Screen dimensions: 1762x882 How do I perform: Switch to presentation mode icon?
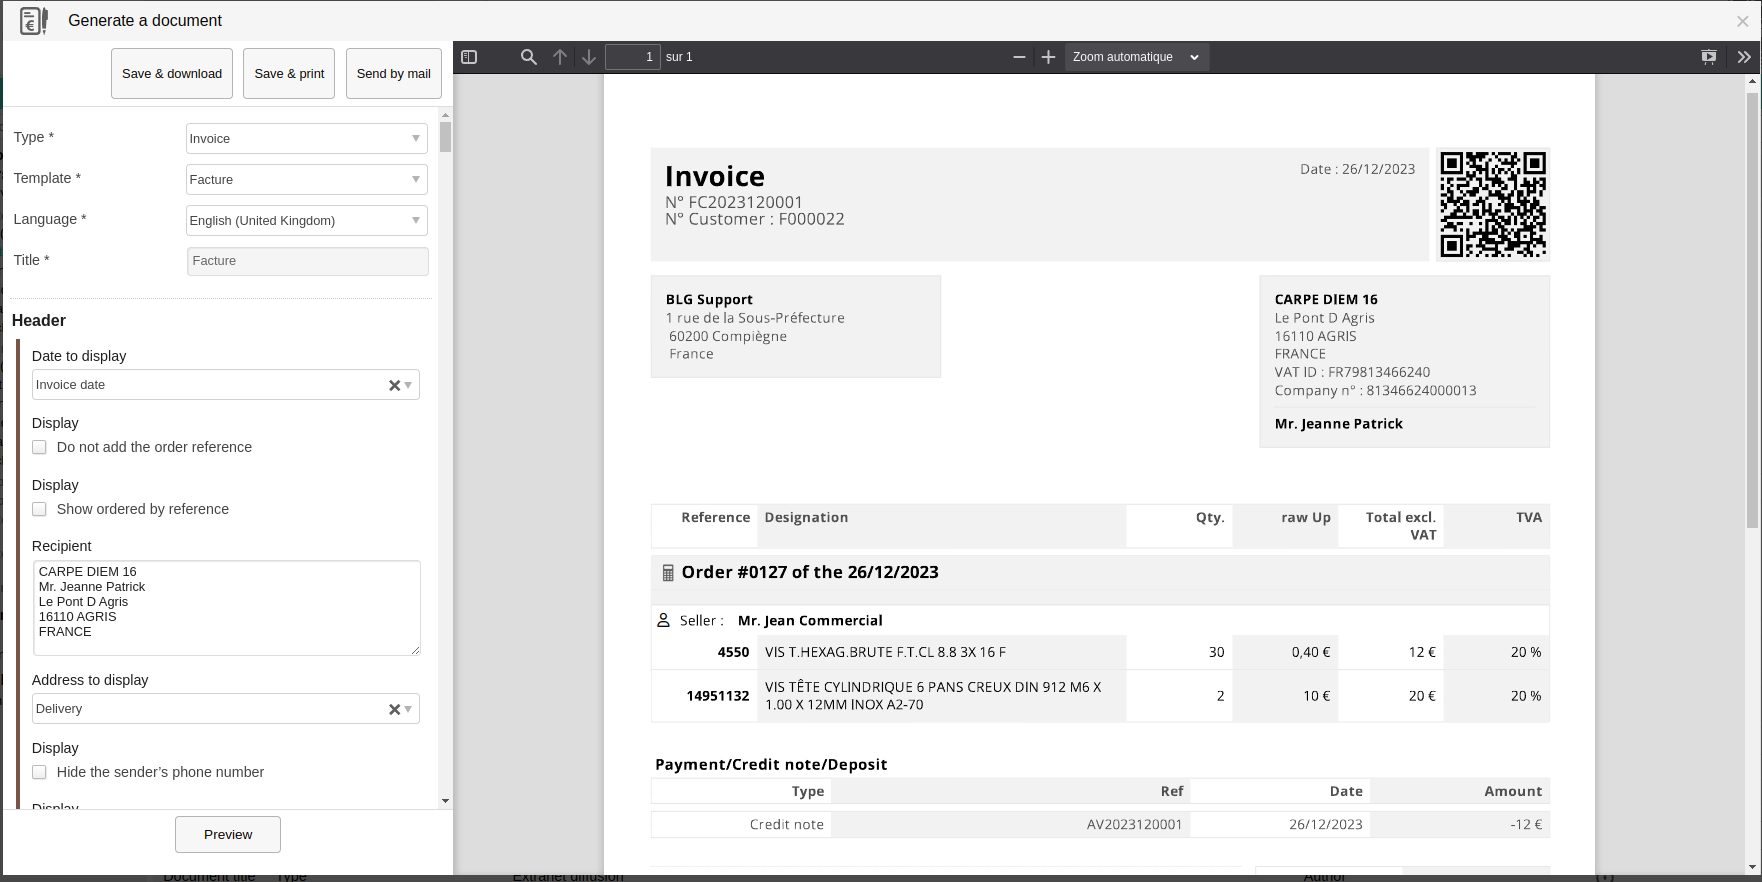(x=1709, y=57)
